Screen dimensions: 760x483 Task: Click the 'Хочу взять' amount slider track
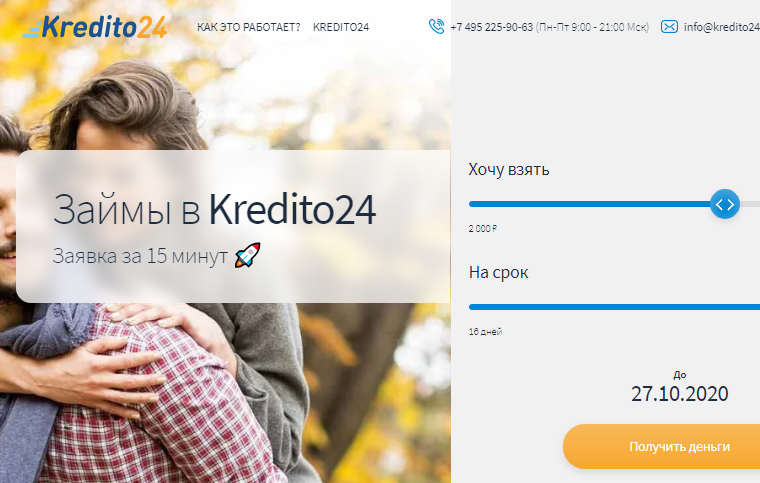[614, 204]
